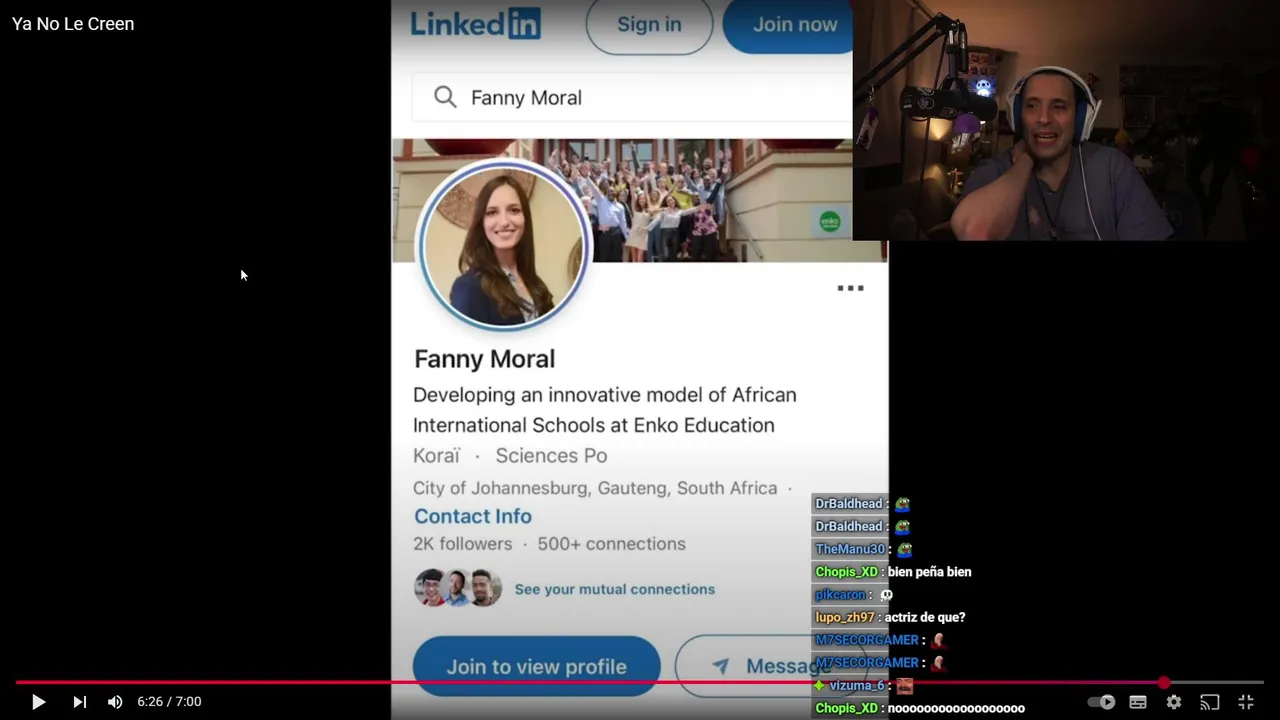Click chat message bien peña bien
Image resolution: width=1280 pixels, height=720 pixels.
pyautogui.click(x=930, y=572)
